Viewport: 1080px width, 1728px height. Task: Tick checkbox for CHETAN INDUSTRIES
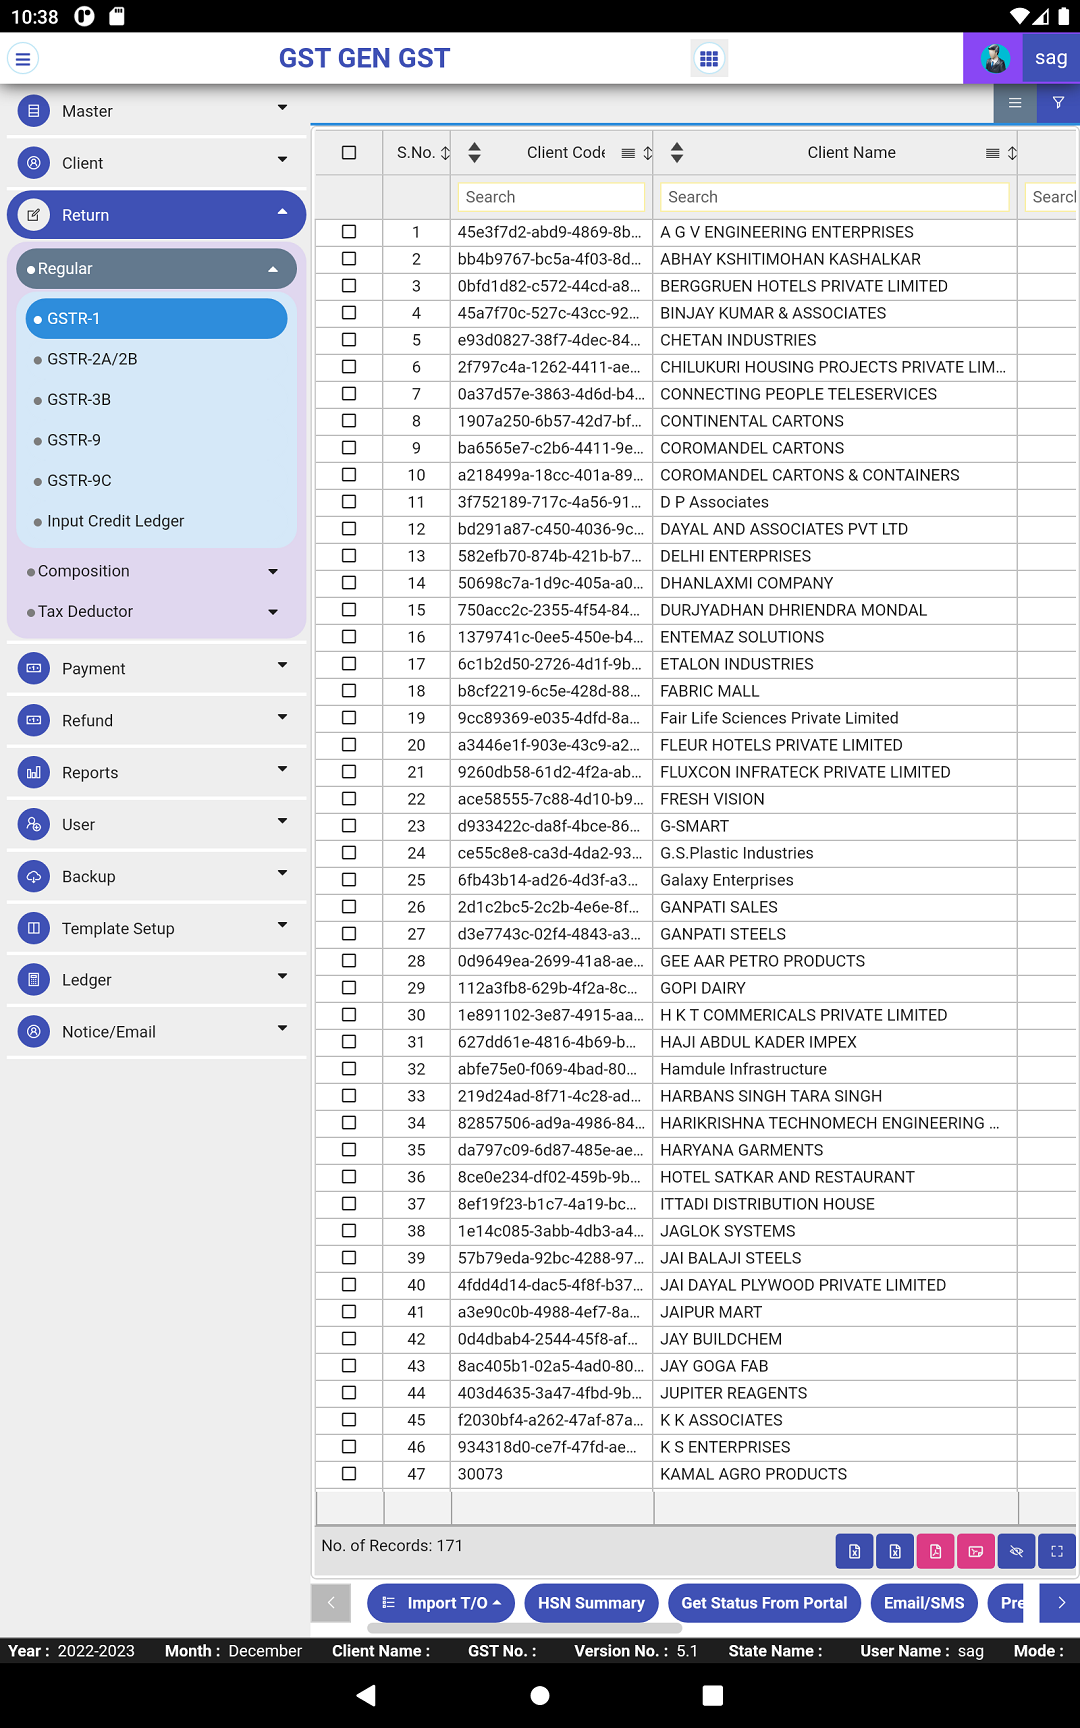(349, 340)
